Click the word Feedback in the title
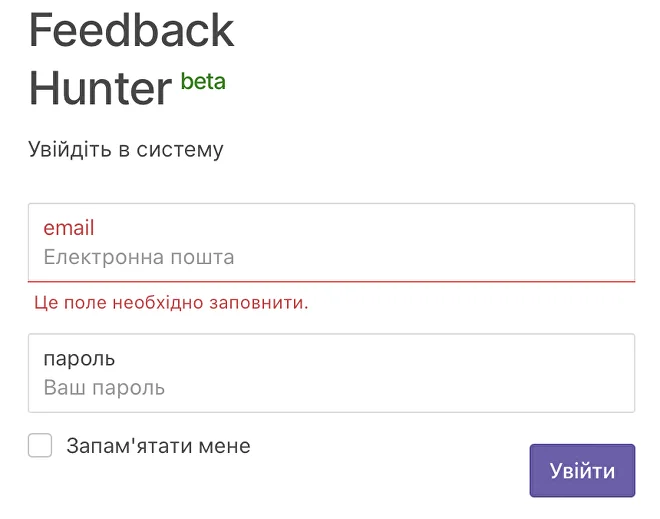Screen dimensions: 660x519 tap(131, 31)
